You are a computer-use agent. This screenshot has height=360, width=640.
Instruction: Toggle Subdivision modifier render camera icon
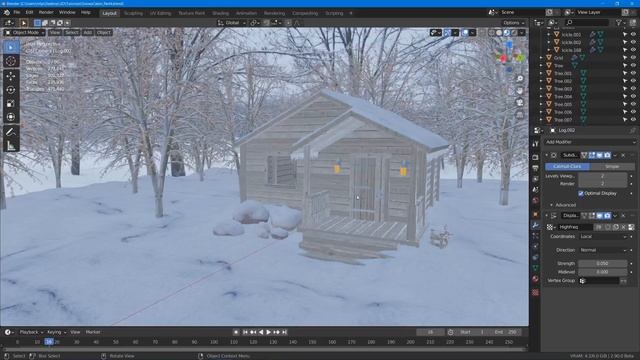click(x=607, y=156)
